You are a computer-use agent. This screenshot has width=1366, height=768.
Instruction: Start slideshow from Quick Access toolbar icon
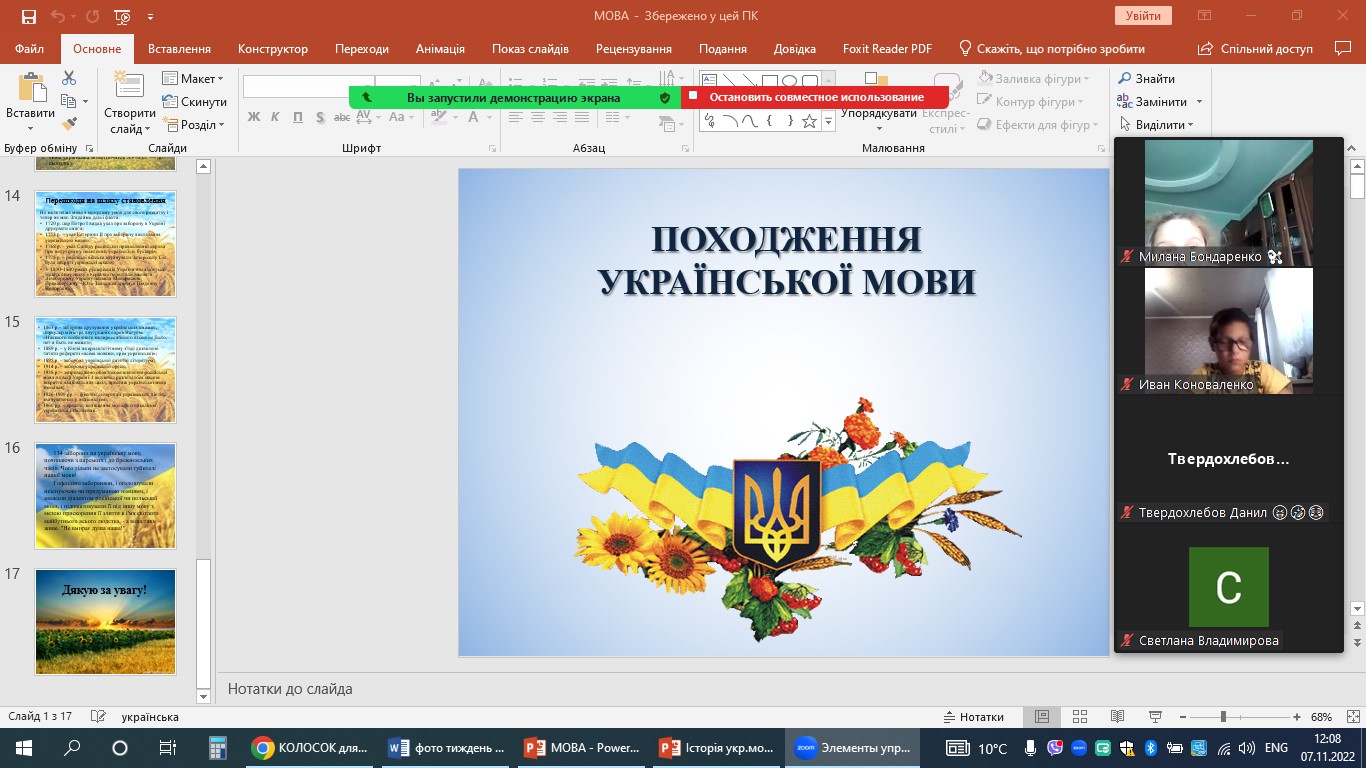[123, 17]
